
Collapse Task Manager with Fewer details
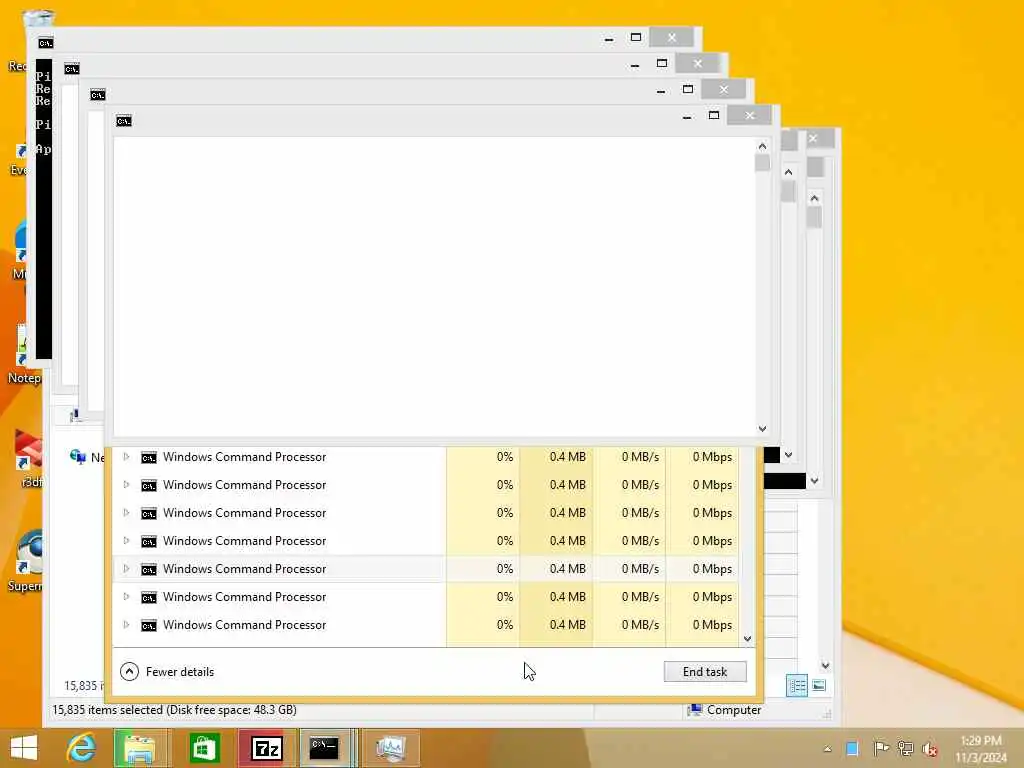(167, 671)
